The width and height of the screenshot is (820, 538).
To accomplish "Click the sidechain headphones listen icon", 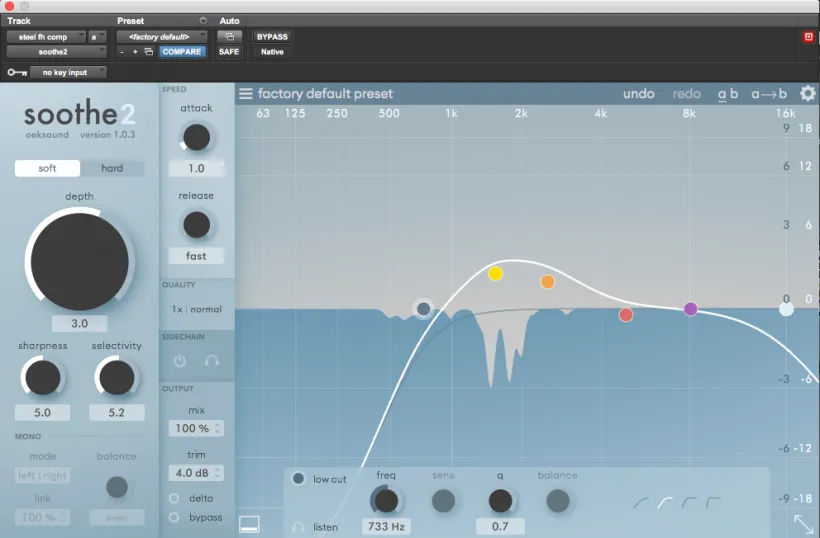I will point(212,361).
